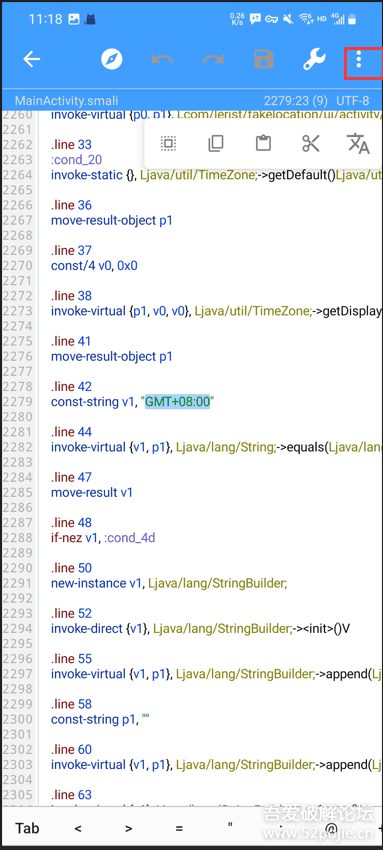Undo the last edit

click(162, 60)
